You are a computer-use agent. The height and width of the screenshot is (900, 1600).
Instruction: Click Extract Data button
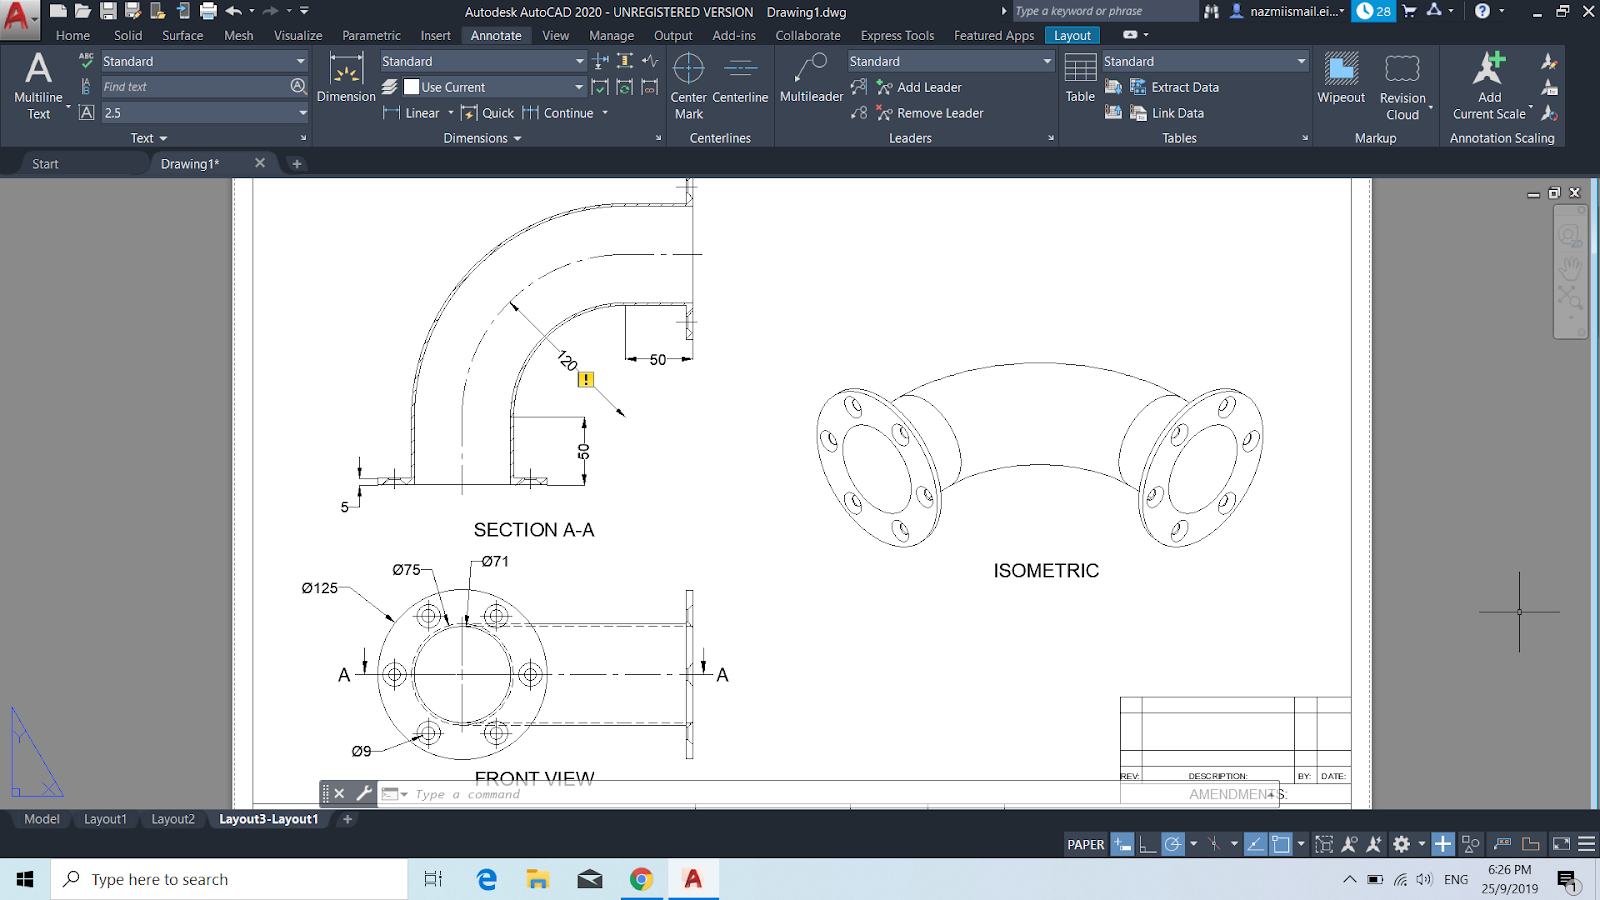[1174, 87]
